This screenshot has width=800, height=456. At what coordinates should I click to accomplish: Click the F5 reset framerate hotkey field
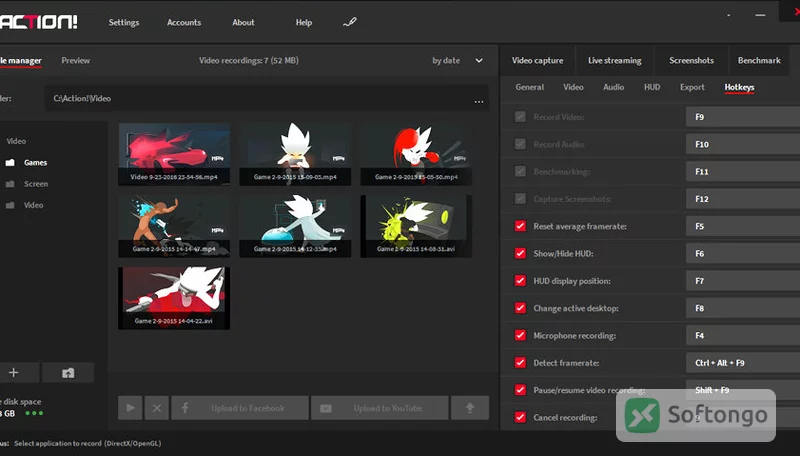point(743,226)
